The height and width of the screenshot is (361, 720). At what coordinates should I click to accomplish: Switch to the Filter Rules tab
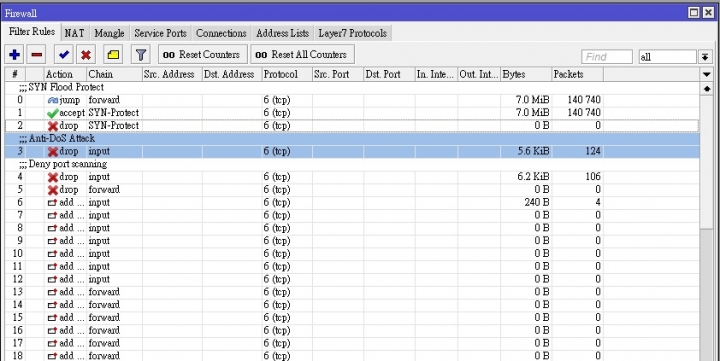click(32, 32)
